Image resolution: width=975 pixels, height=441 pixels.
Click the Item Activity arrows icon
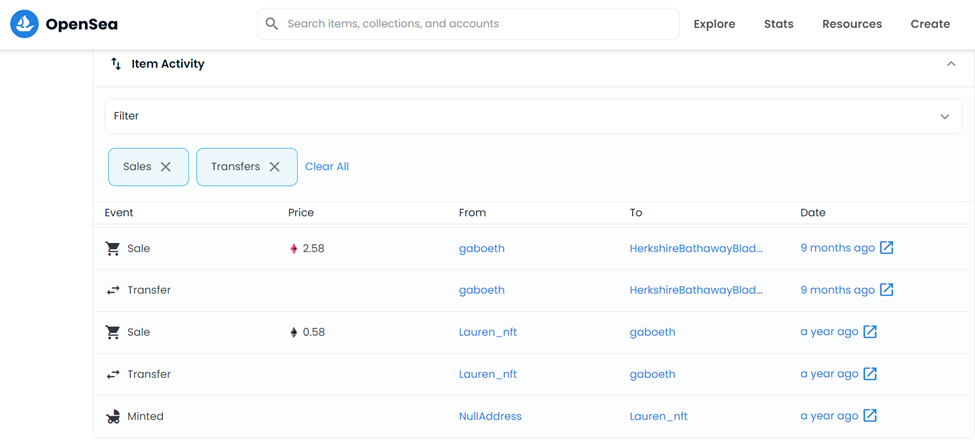click(116, 64)
